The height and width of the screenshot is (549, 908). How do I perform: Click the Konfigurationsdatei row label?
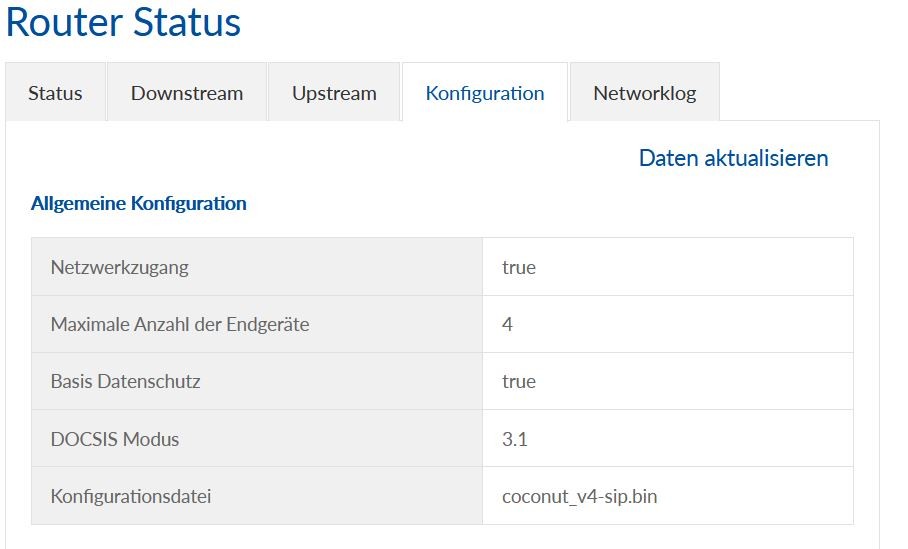pyautogui.click(x=131, y=496)
